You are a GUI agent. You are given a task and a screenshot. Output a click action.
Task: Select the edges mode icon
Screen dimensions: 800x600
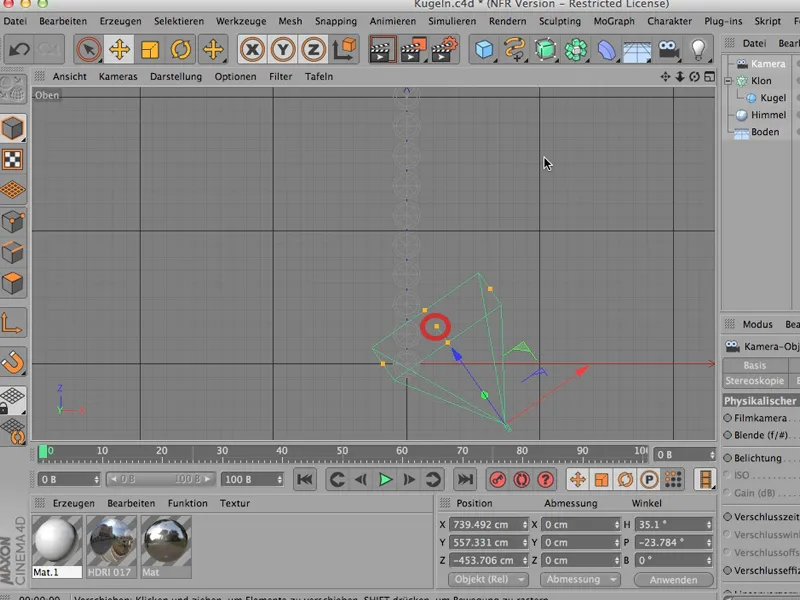click(13, 253)
